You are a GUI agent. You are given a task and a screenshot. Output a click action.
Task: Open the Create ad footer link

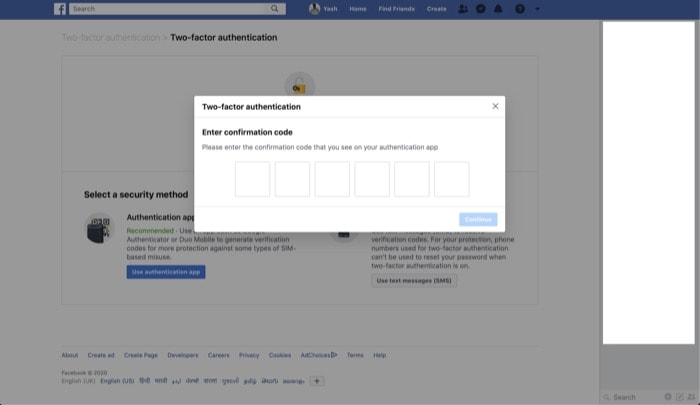[x=101, y=355]
